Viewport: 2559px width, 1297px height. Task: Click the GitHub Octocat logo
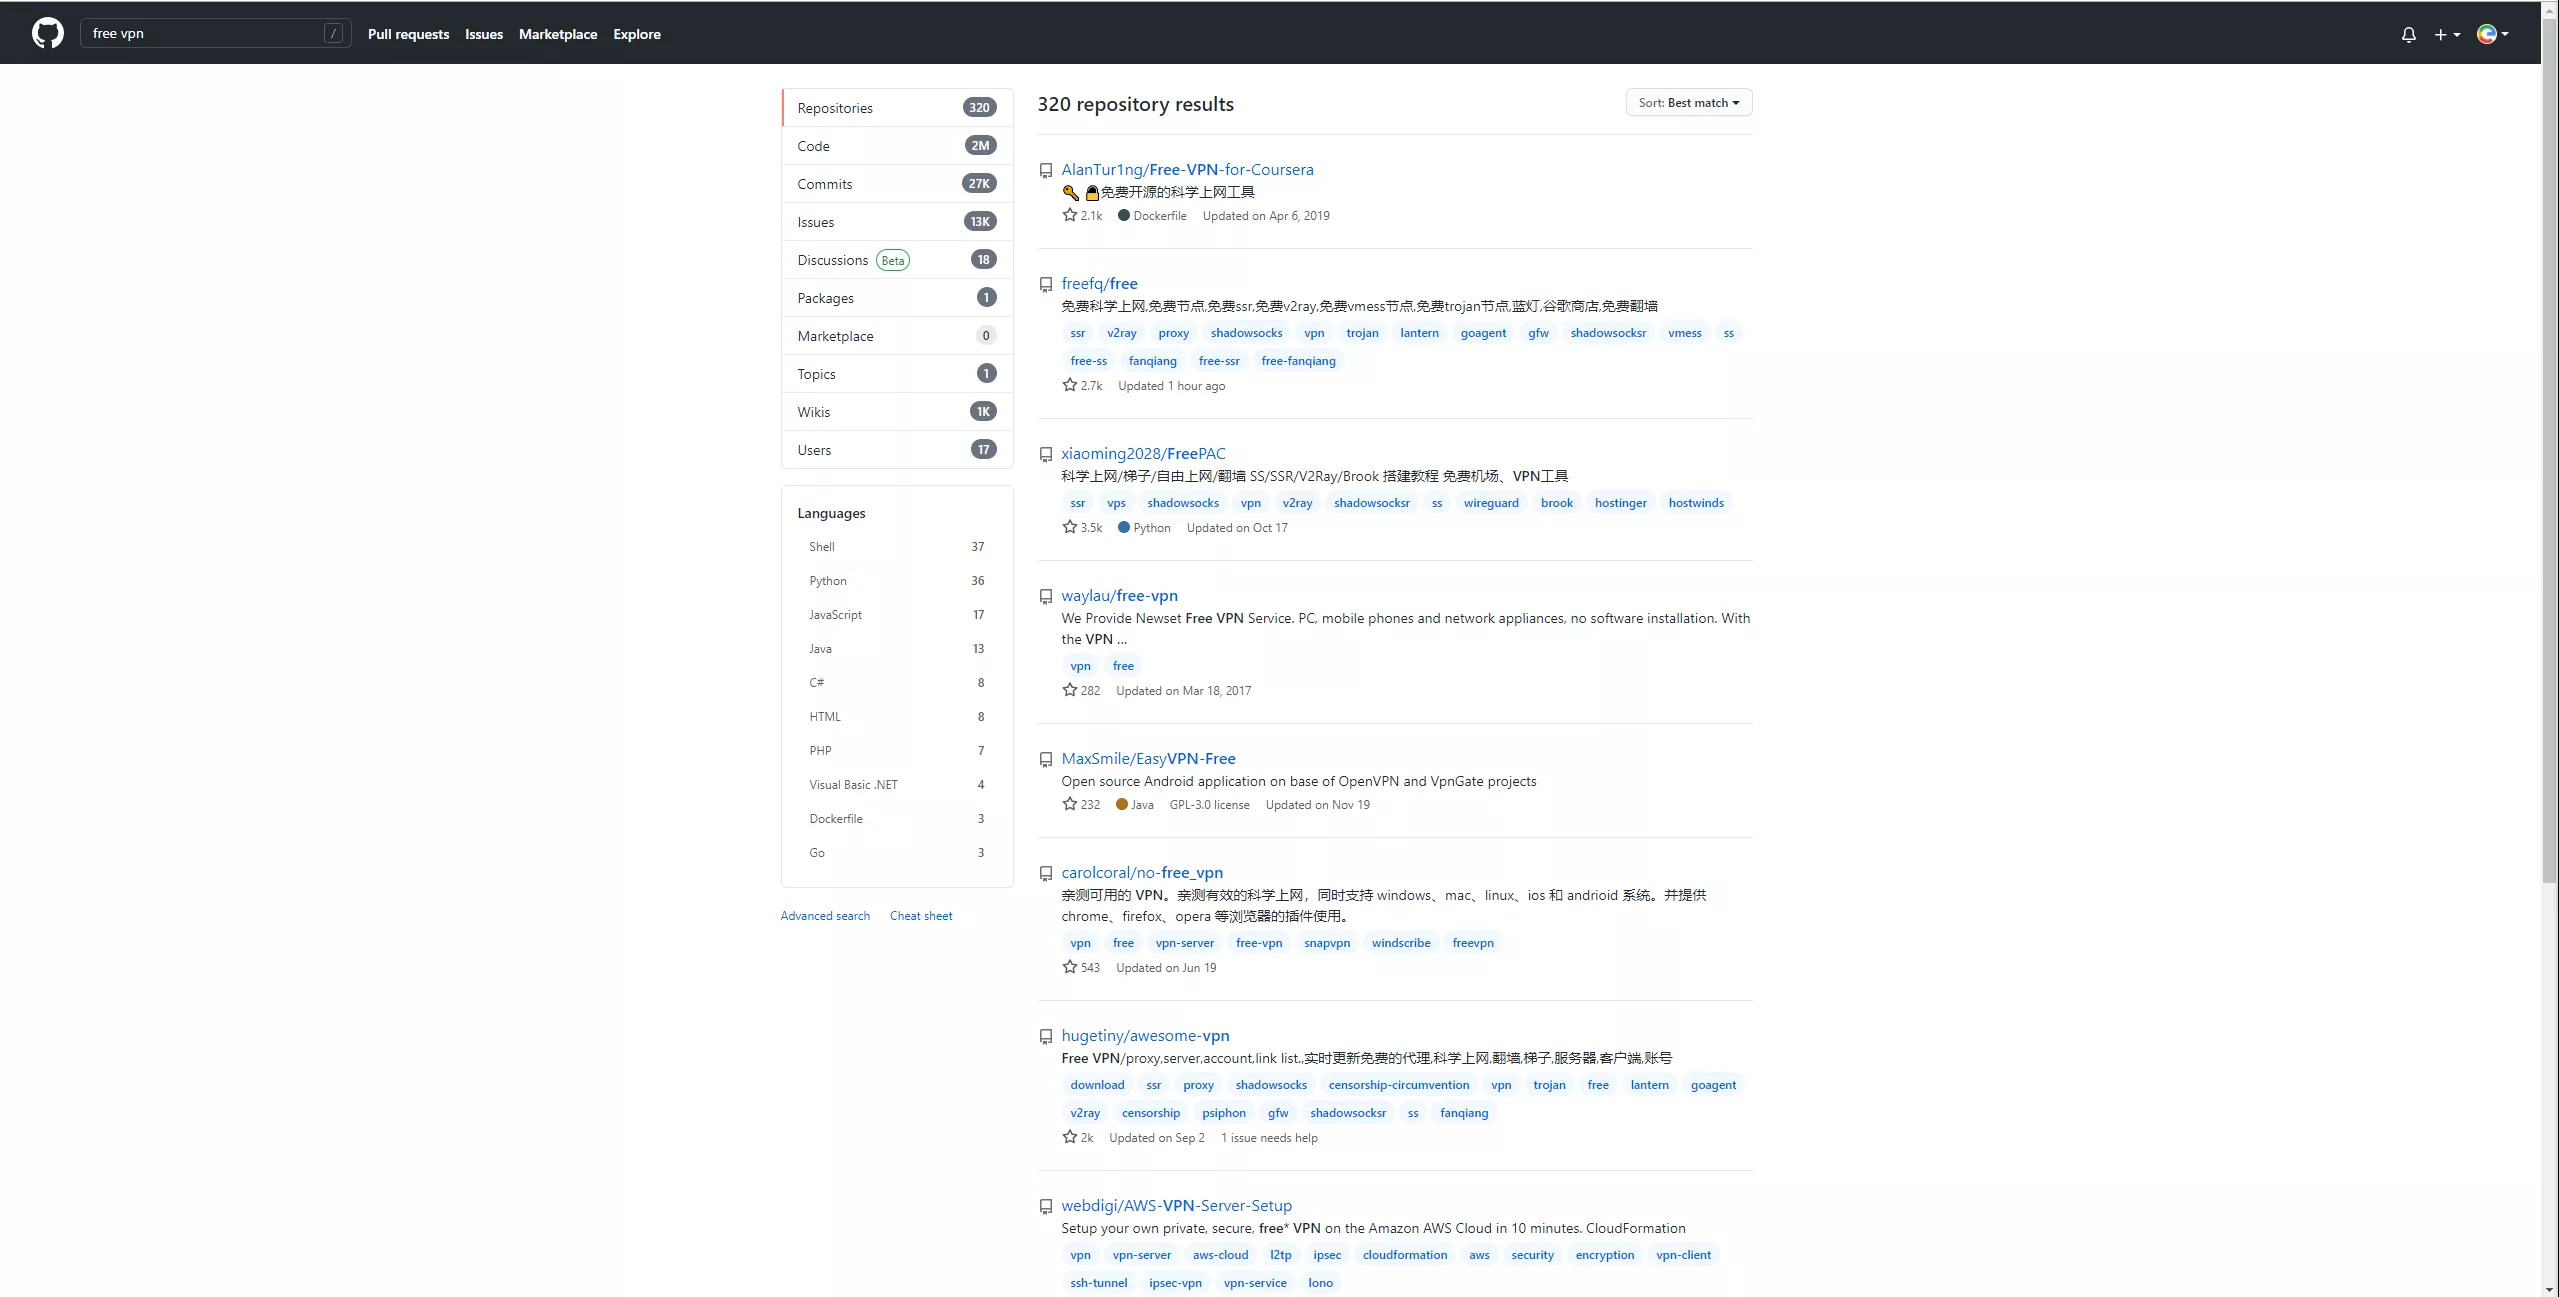coord(47,33)
